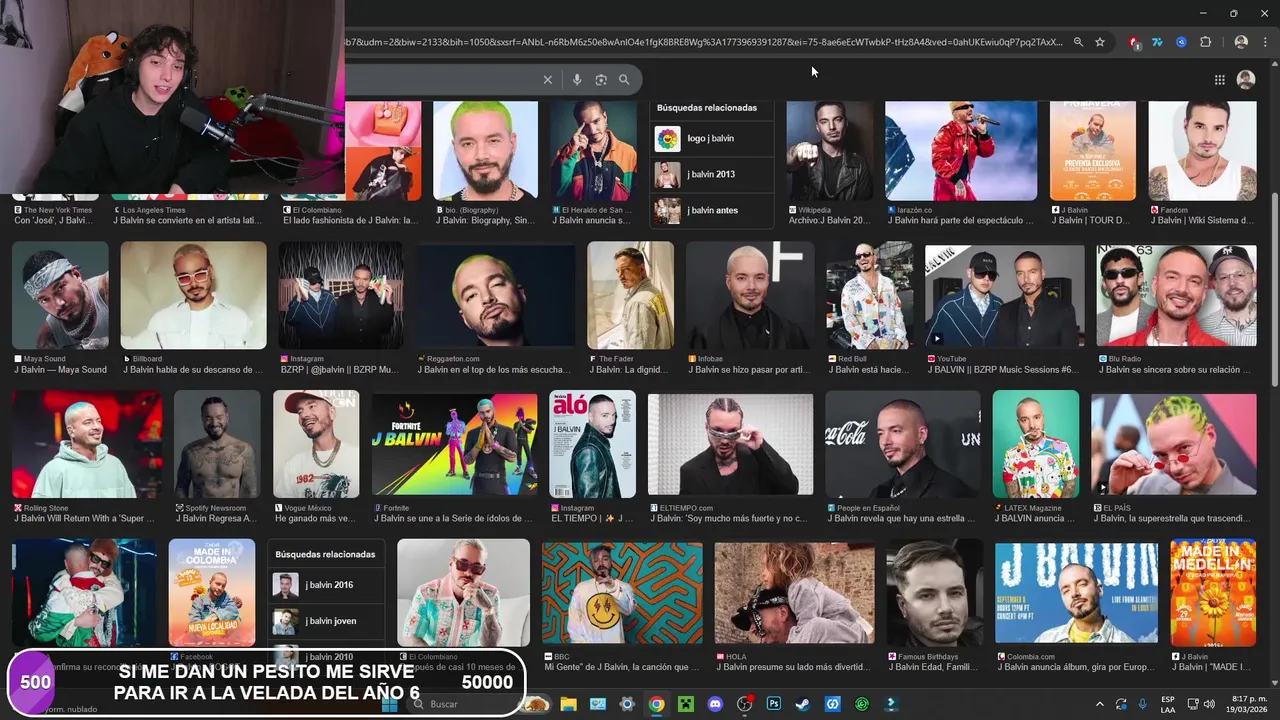Select related search 'logo j balvin'

tap(711, 139)
